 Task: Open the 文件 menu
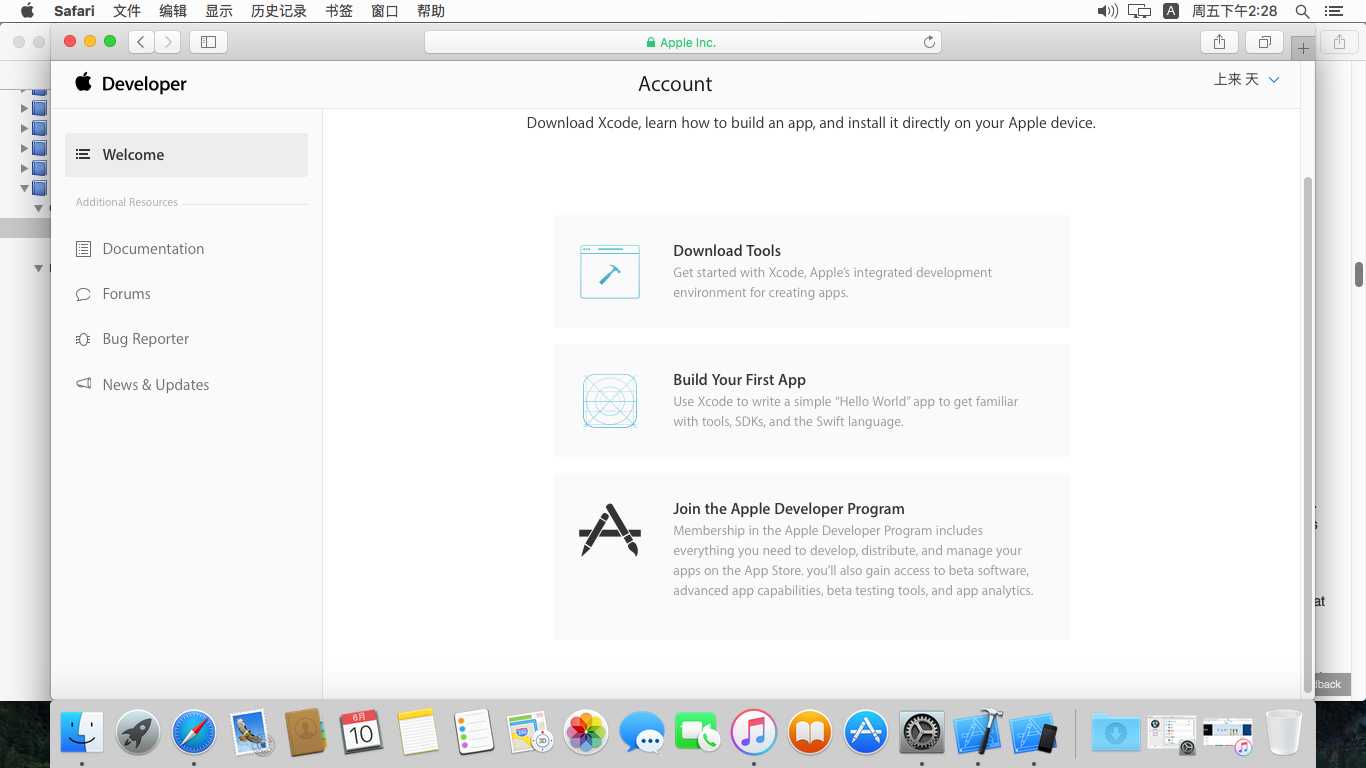point(127,11)
